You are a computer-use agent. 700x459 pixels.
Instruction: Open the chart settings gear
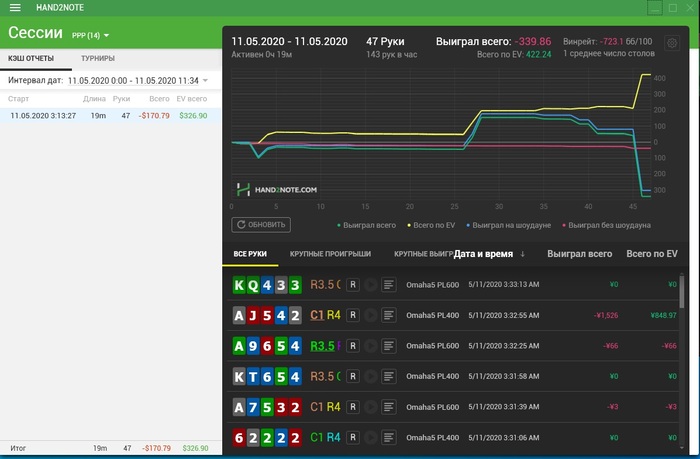click(x=672, y=43)
